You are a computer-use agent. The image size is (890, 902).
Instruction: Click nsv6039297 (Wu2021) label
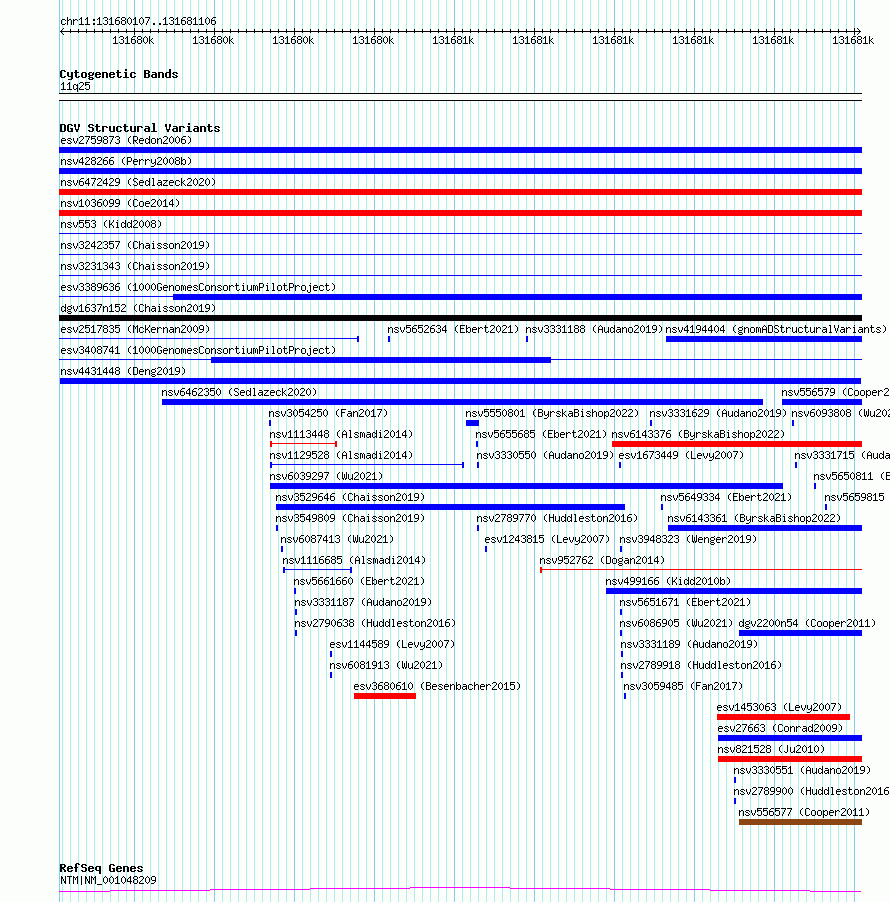click(326, 476)
